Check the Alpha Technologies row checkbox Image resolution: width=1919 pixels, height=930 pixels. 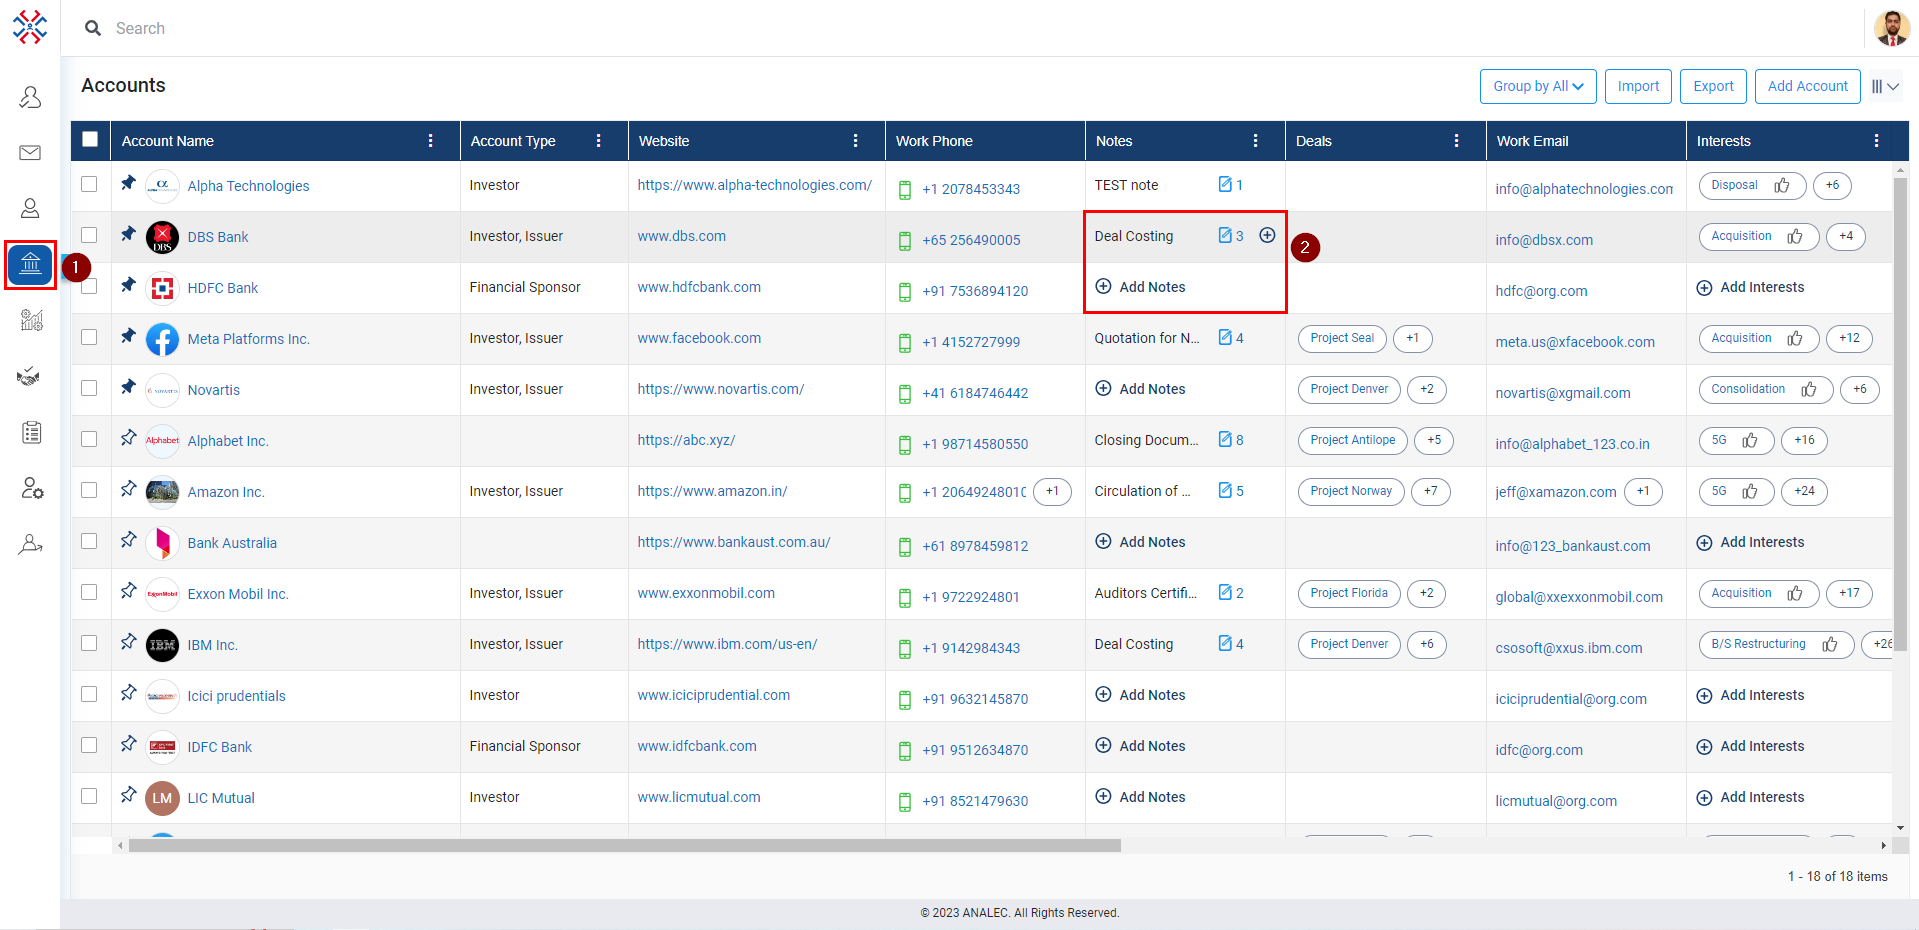(89, 184)
